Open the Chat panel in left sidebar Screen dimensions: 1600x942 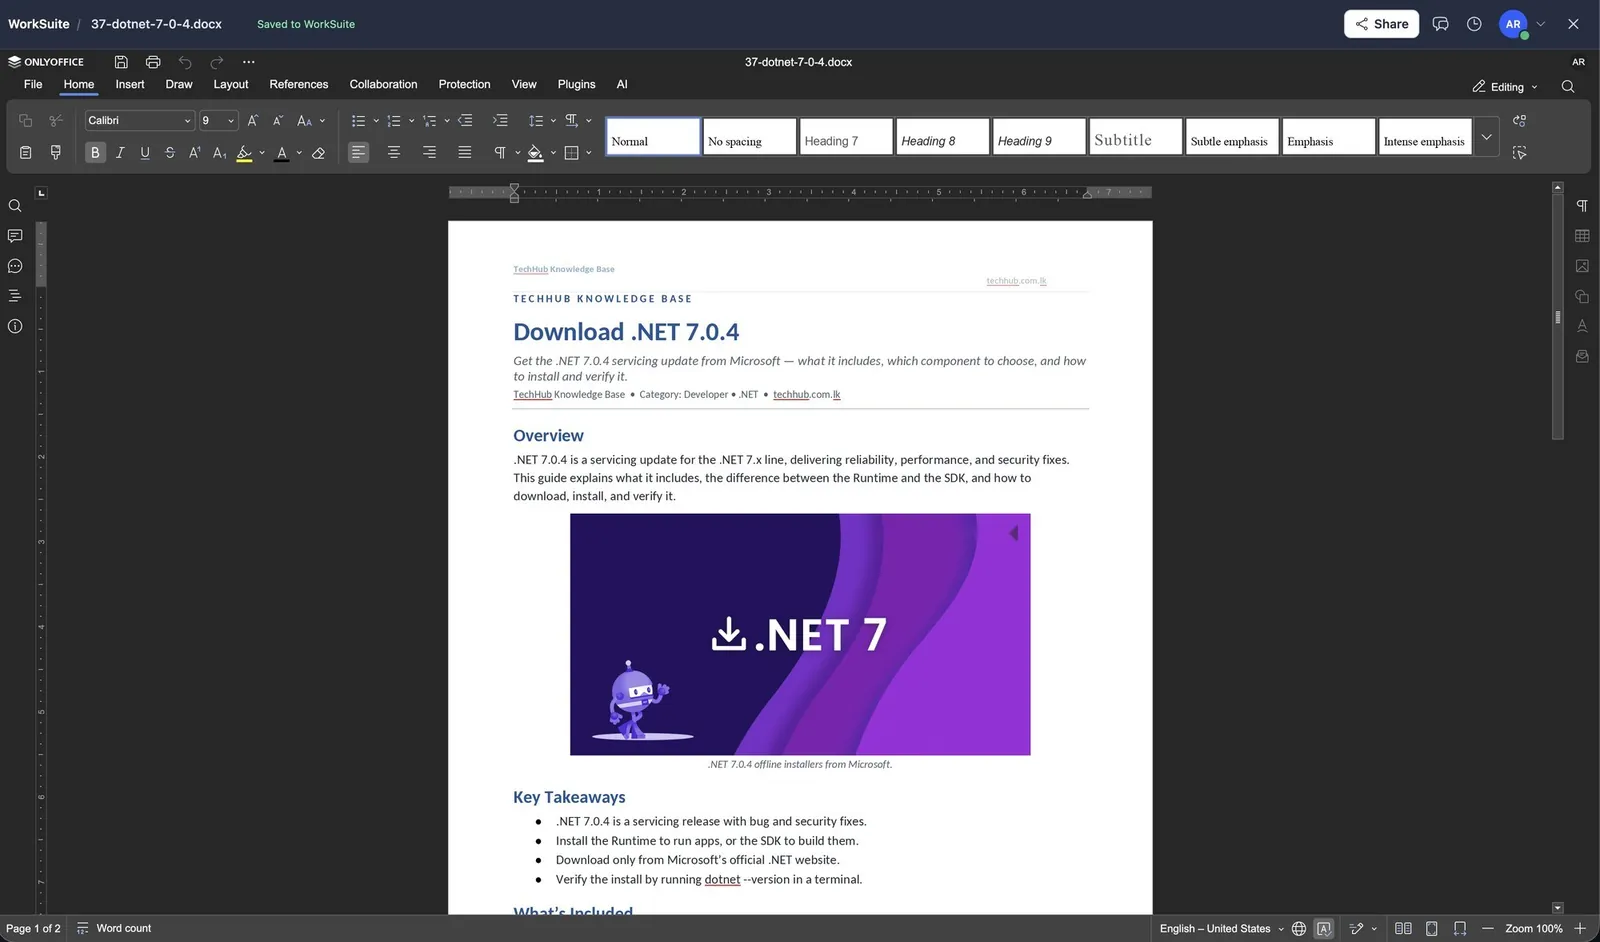pyautogui.click(x=15, y=266)
